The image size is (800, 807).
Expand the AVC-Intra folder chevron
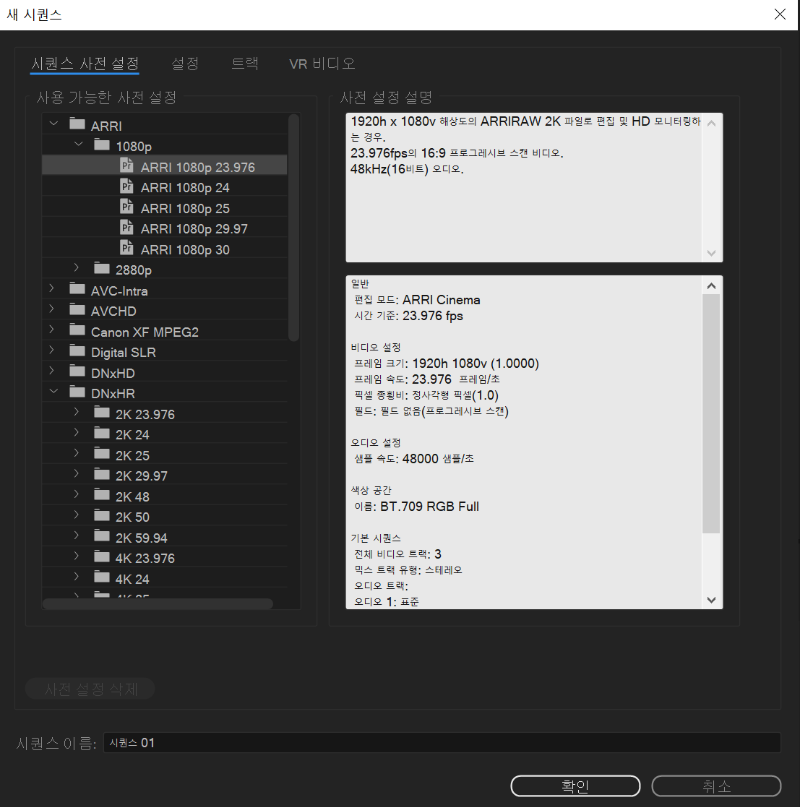pyautogui.click(x=52, y=288)
